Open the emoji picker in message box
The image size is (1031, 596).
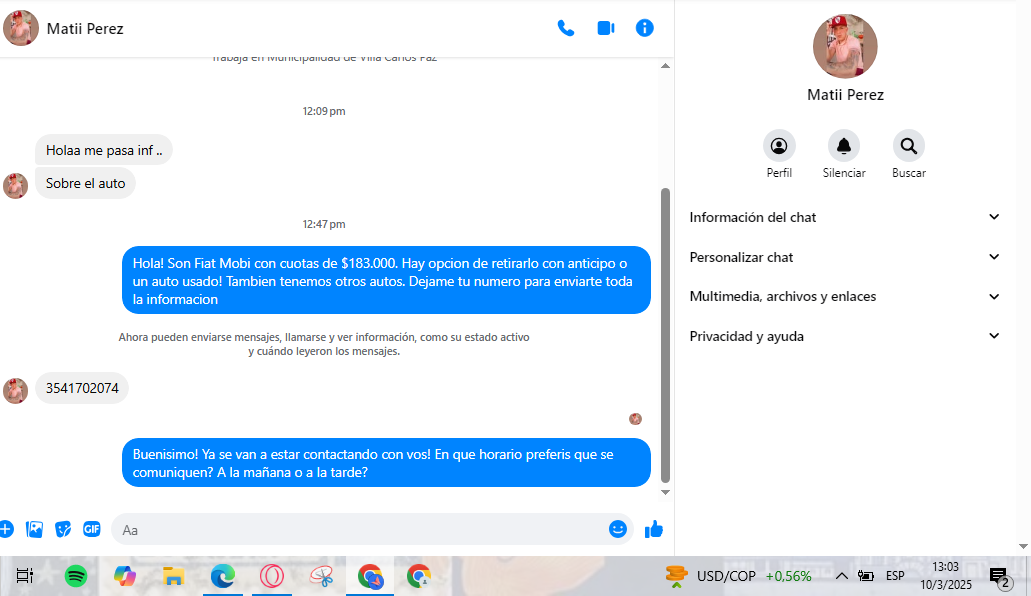click(x=617, y=529)
